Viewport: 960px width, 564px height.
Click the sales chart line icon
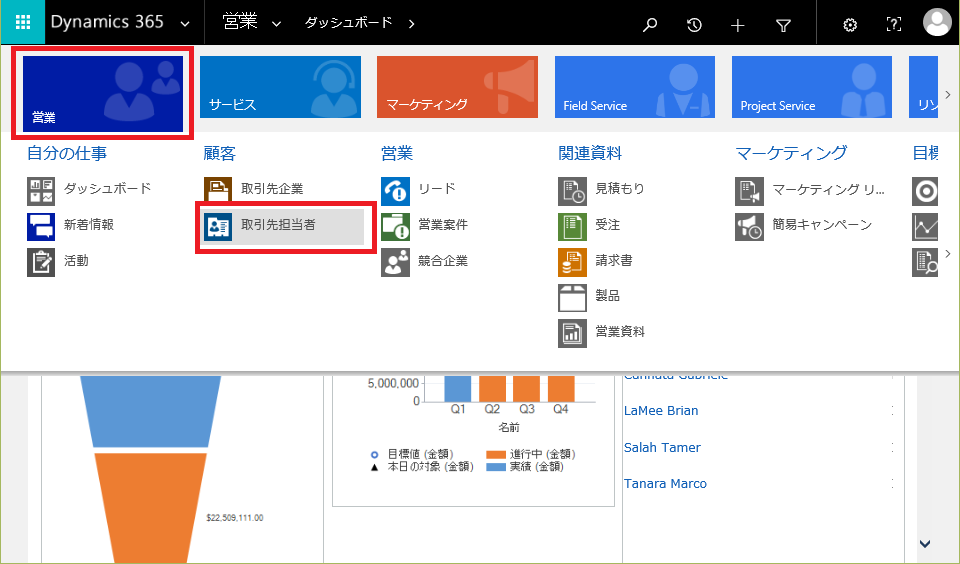pyautogui.click(x=925, y=227)
